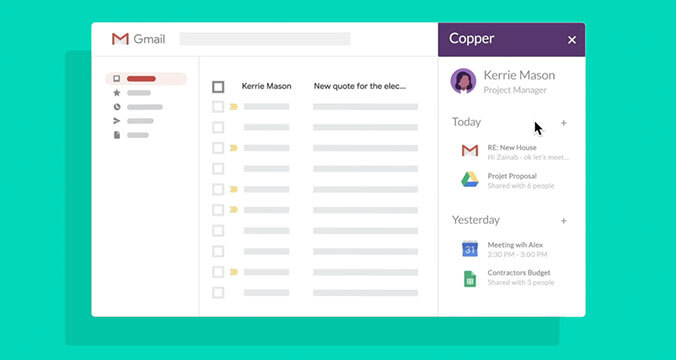Open email from Kerrie Mason

pyautogui.click(x=266, y=86)
